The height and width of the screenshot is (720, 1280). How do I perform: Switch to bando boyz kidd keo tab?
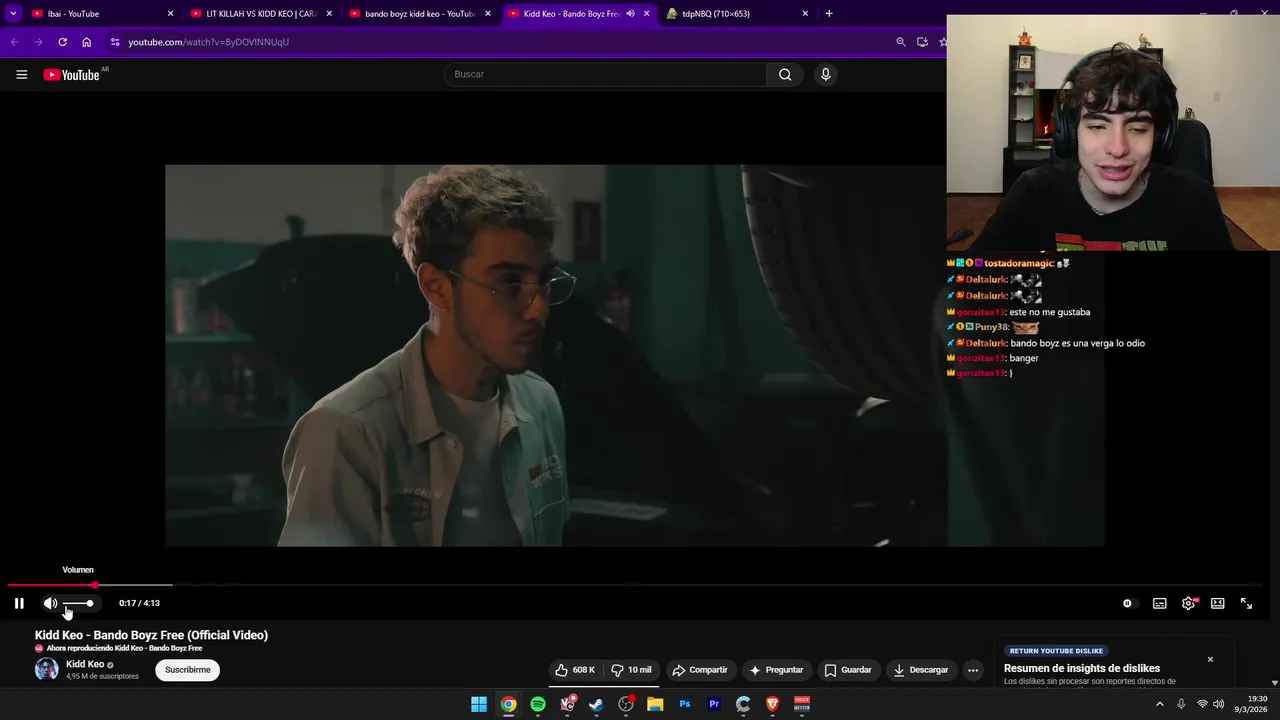[x=420, y=14]
